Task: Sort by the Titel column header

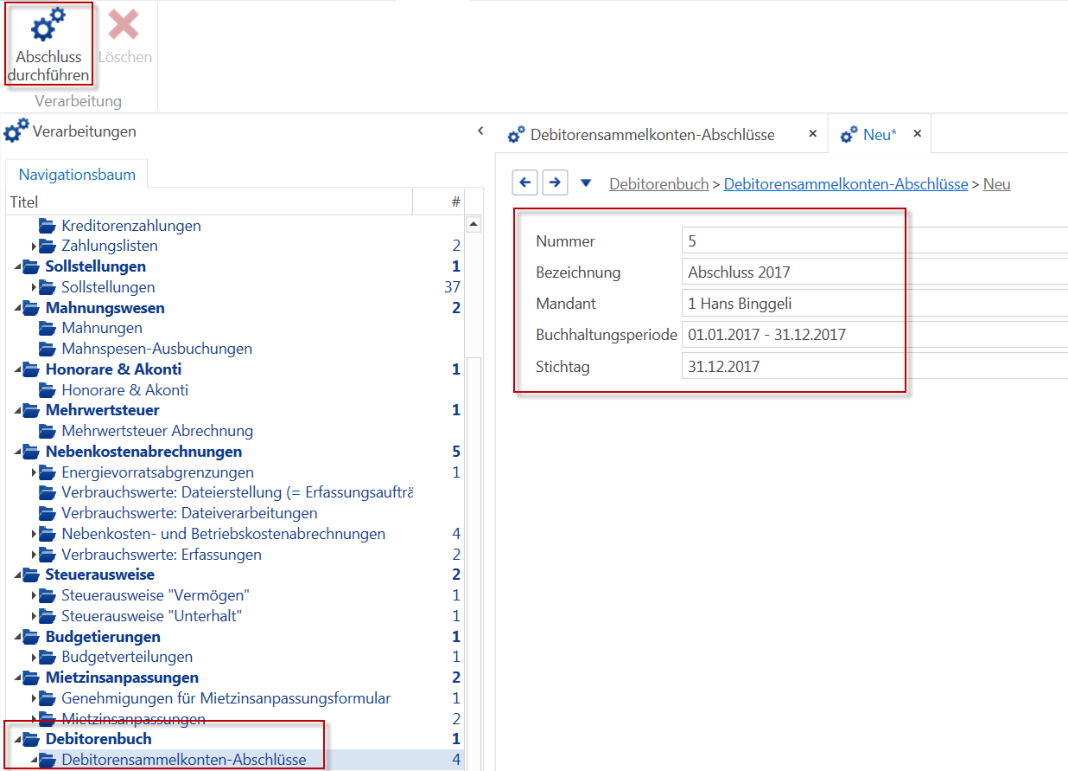Action: point(209,202)
